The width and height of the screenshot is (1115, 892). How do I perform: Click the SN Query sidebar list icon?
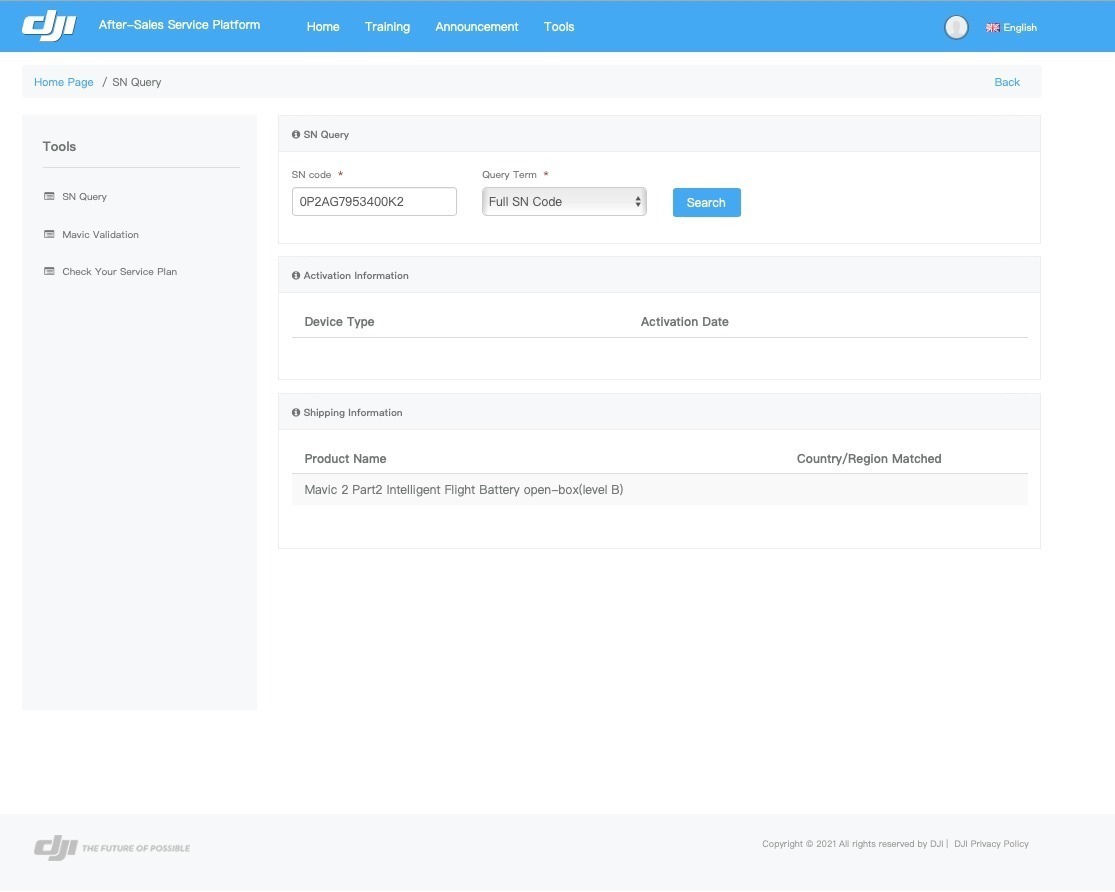(x=49, y=196)
